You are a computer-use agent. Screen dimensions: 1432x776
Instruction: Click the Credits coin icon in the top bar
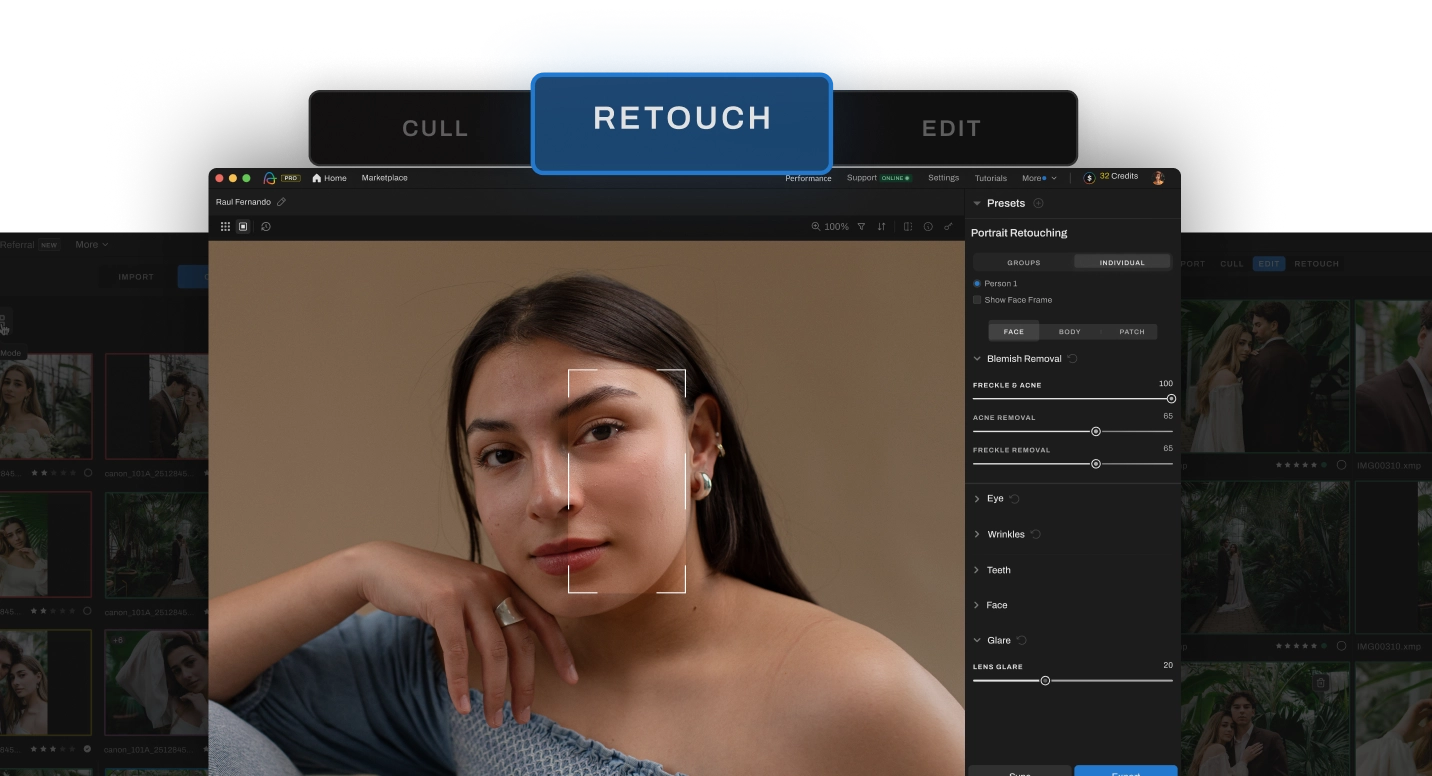tap(1089, 177)
